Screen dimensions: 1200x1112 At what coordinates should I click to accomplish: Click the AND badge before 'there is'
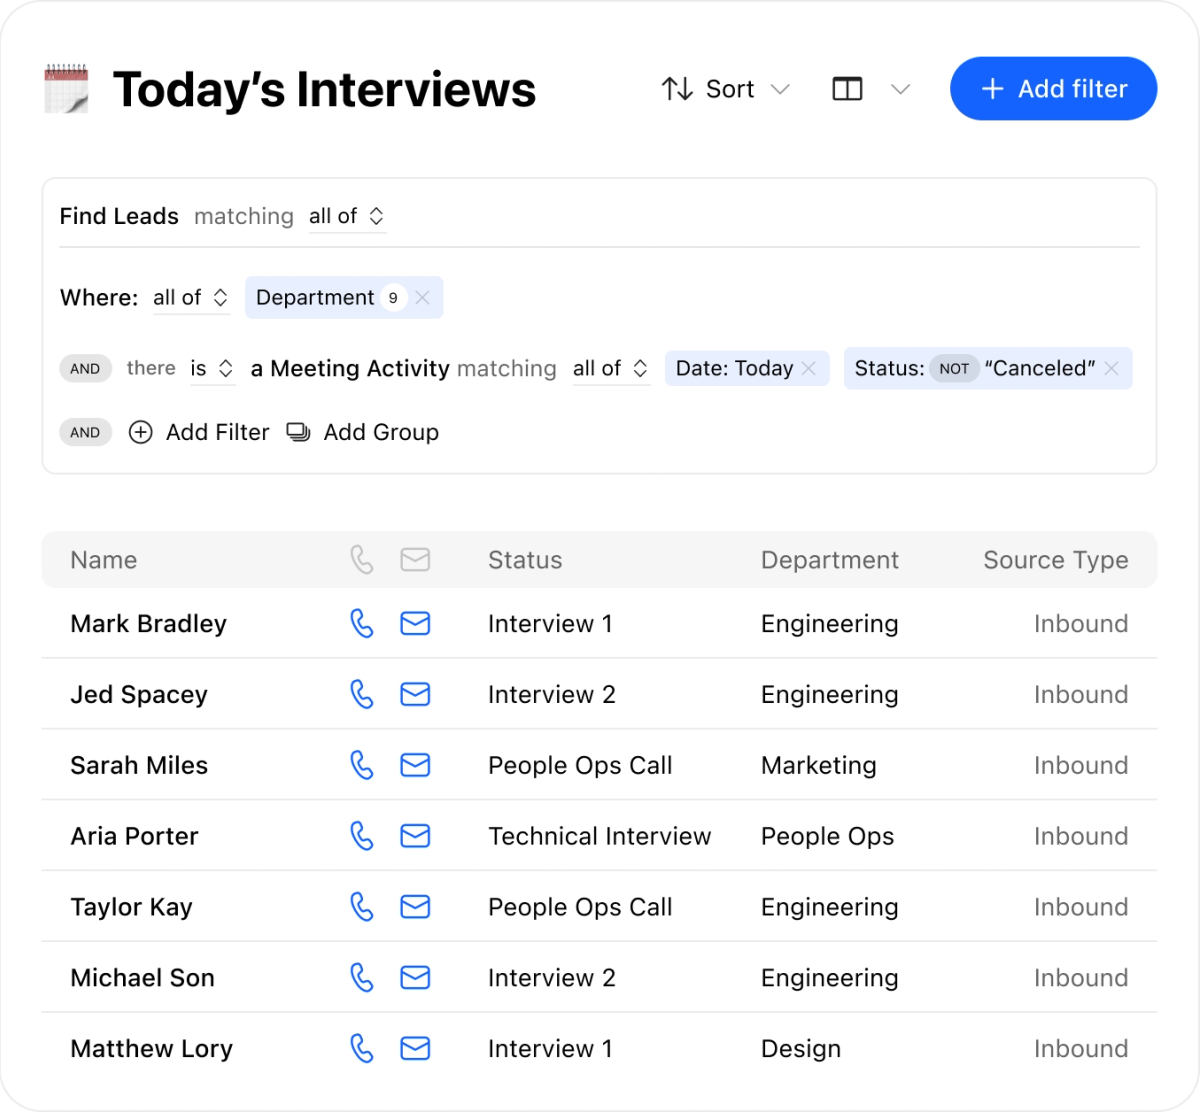pos(85,369)
